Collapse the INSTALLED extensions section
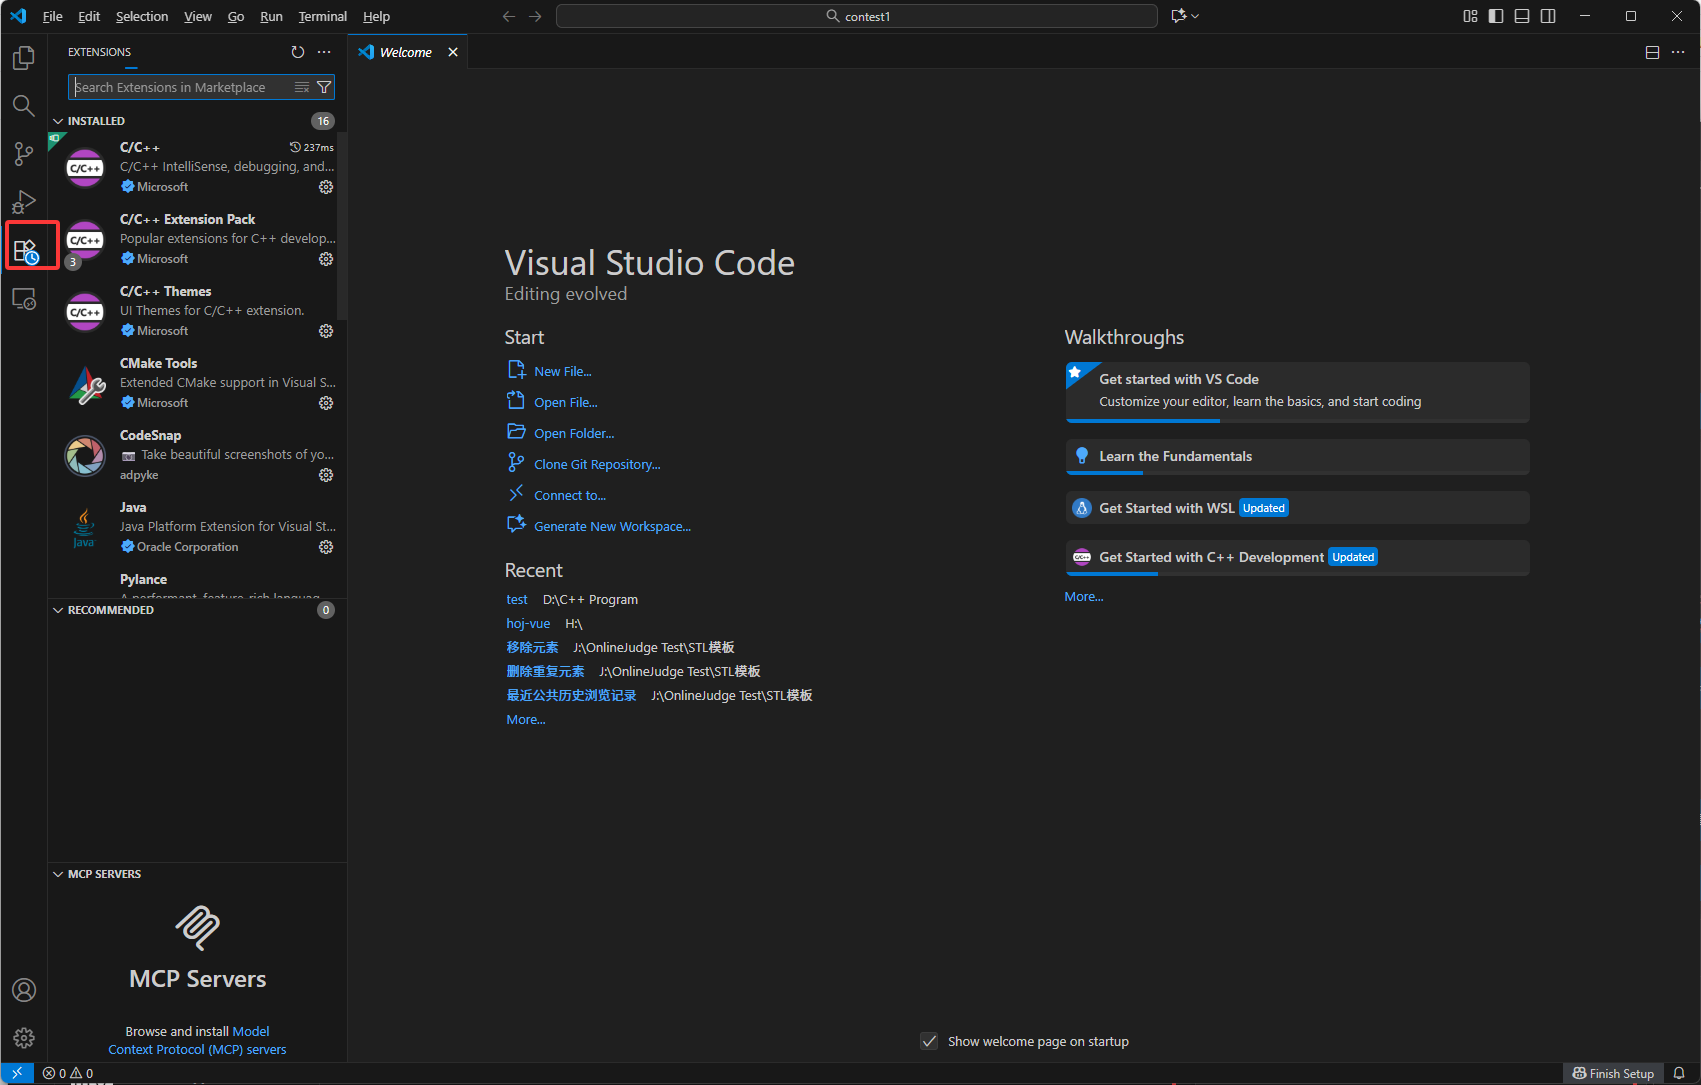1701x1085 pixels. [x=96, y=121]
